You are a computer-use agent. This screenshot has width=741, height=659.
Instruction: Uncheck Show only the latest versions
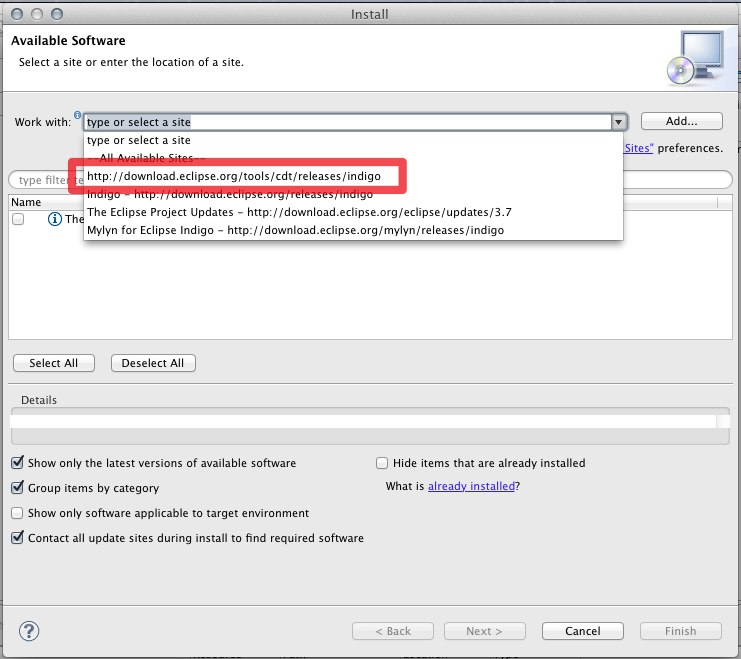[x=17, y=462]
